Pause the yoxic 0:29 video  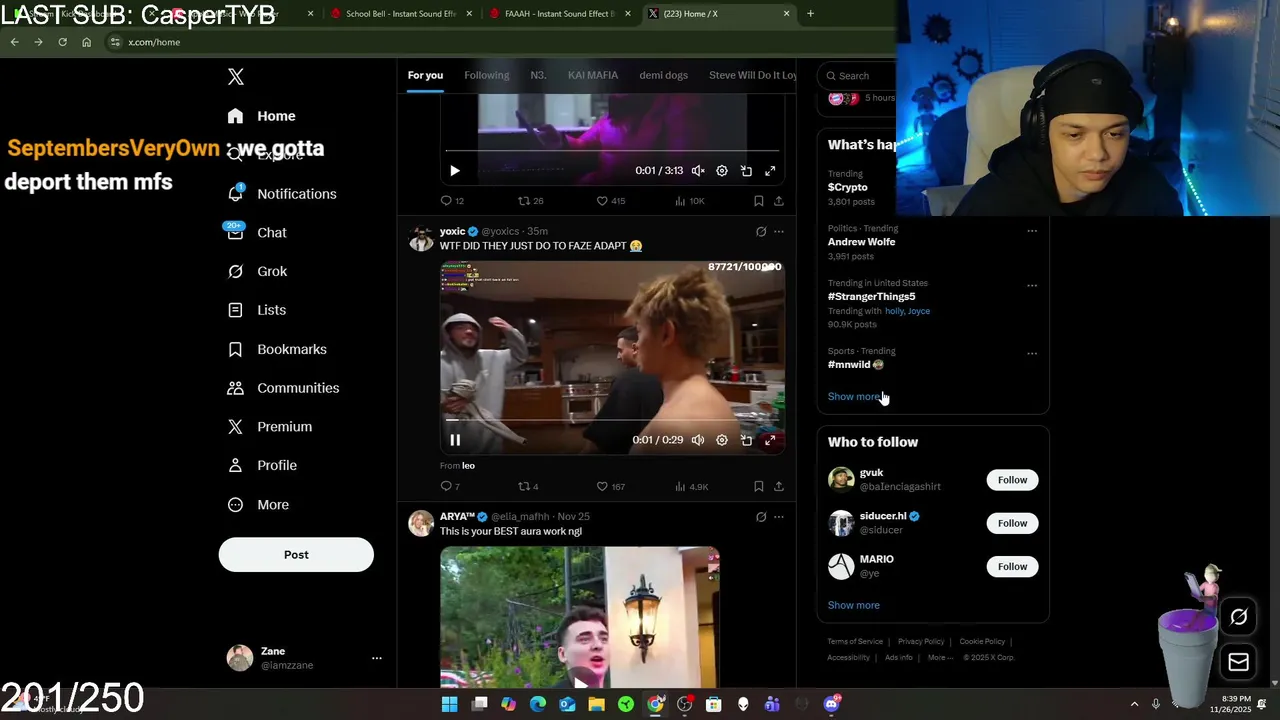click(454, 440)
